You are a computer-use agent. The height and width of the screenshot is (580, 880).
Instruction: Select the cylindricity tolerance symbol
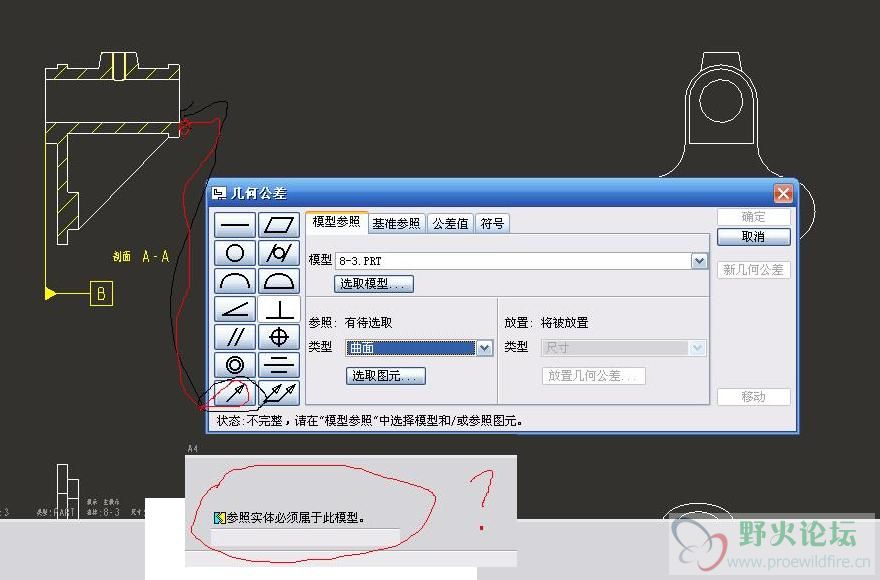pyautogui.click(x=279, y=253)
